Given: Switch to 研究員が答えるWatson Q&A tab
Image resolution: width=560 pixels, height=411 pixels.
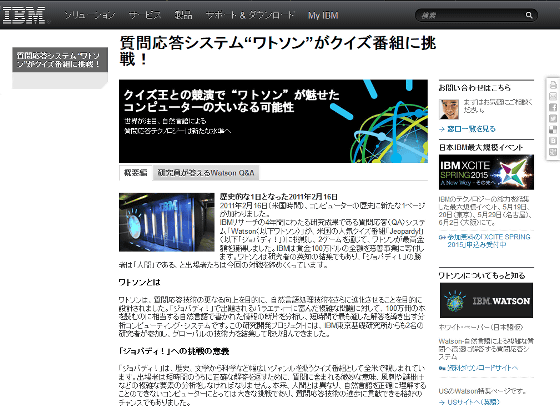Looking at the screenshot, I should pyautogui.click(x=206, y=173).
